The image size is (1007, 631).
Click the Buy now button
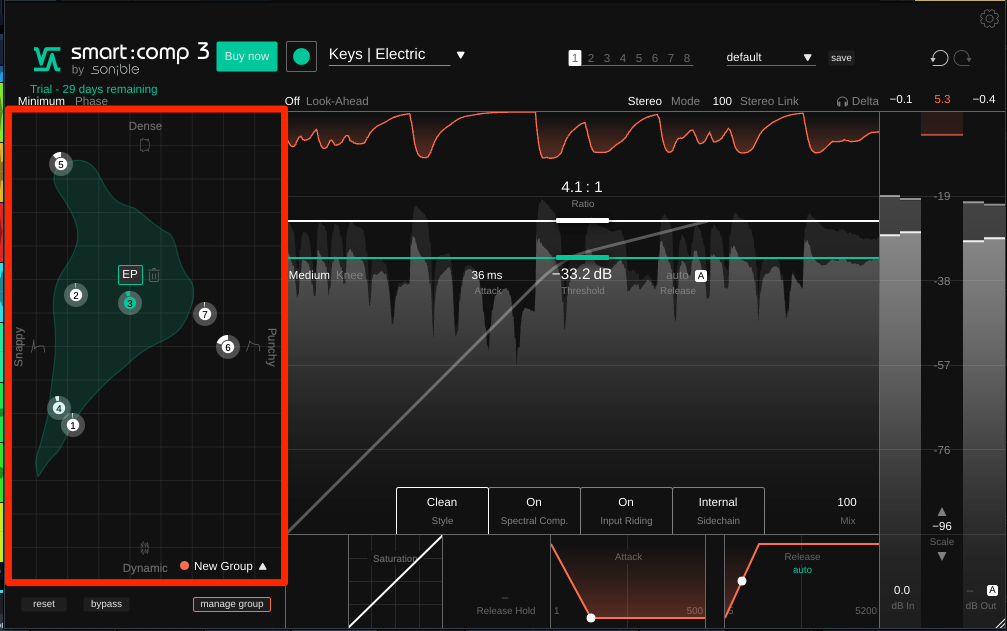coord(246,56)
